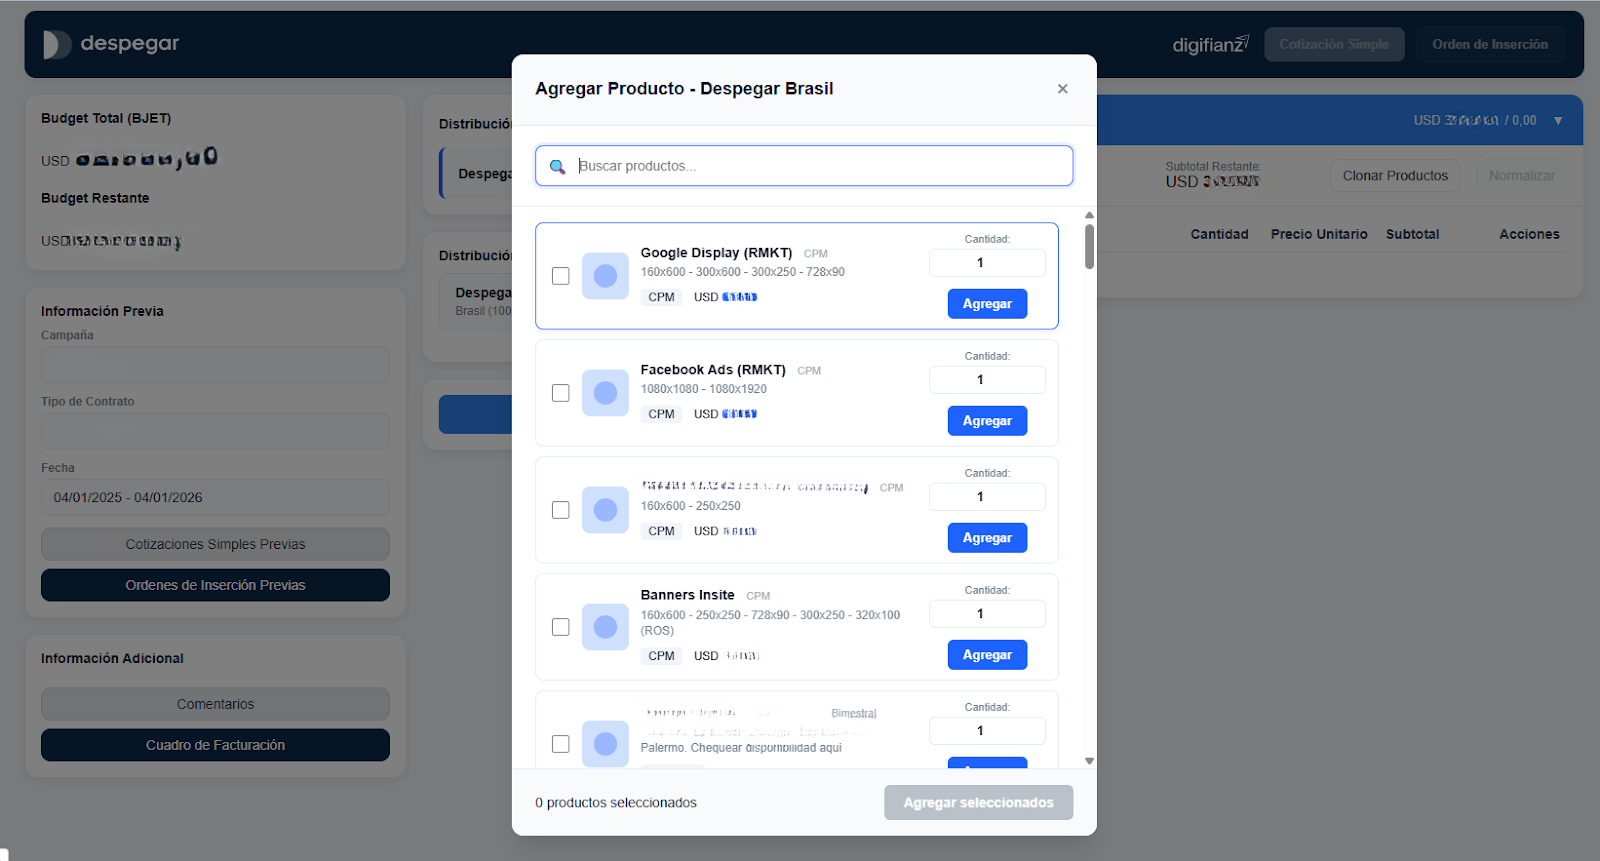Image resolution: width=1600 pixels, height=861 pixels.
Task: Click the Tipo de Contrato field
Action: (x=215, y=431)
